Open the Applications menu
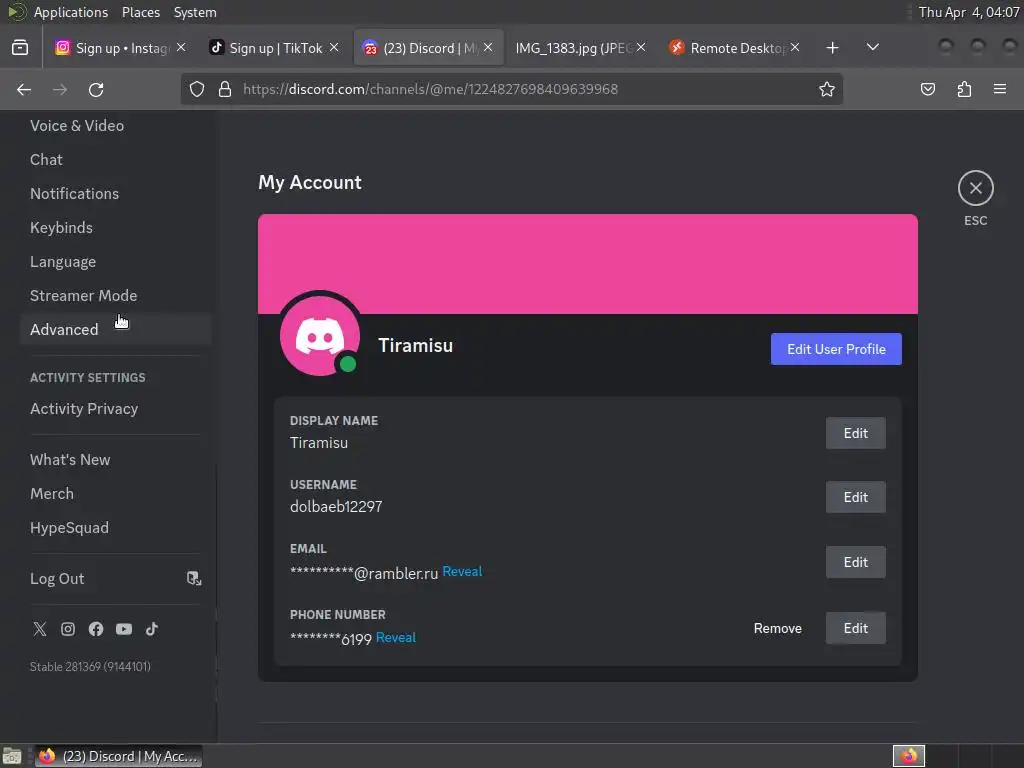This screenshot has width=1024, height=768. [71, 12]
